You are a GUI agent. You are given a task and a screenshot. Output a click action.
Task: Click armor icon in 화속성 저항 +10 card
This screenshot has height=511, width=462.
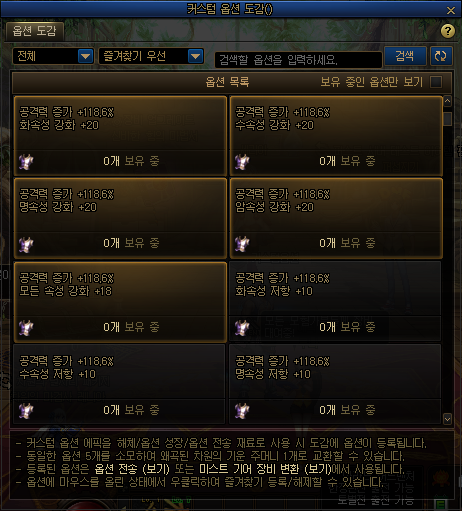pos(242,327)
